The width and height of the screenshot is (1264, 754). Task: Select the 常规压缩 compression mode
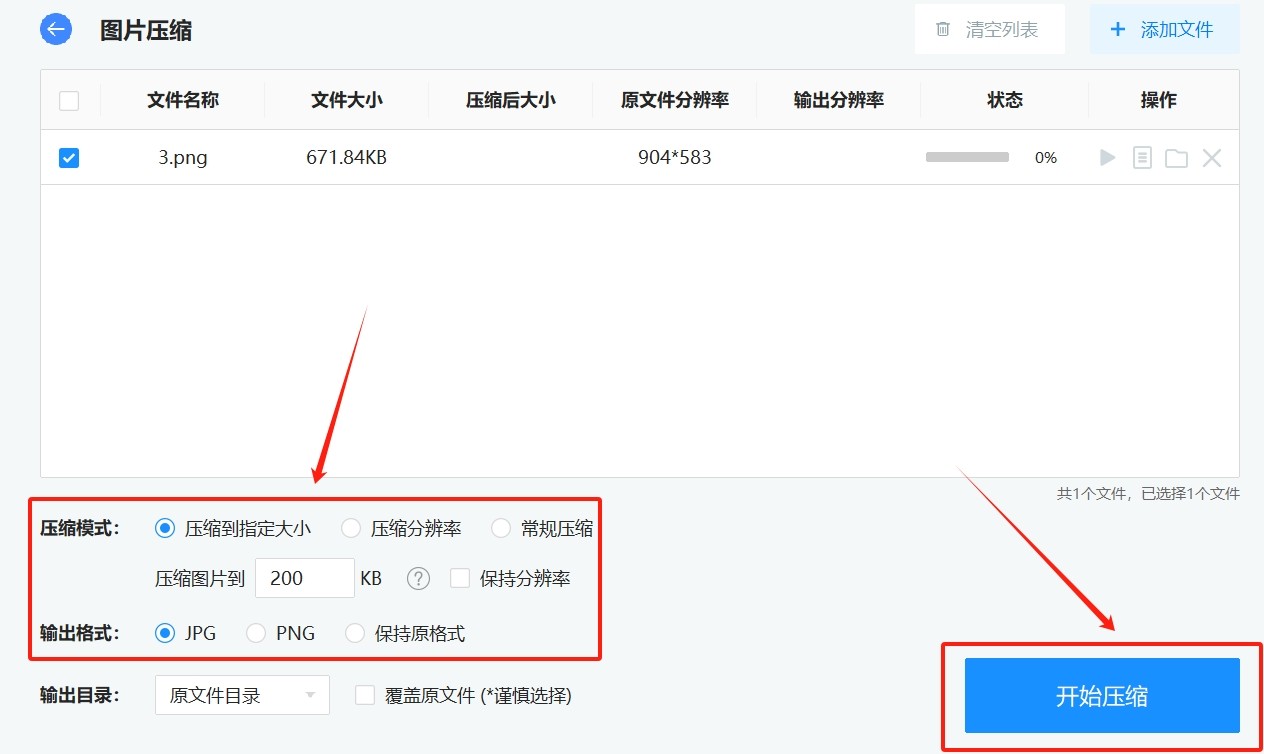501,528
